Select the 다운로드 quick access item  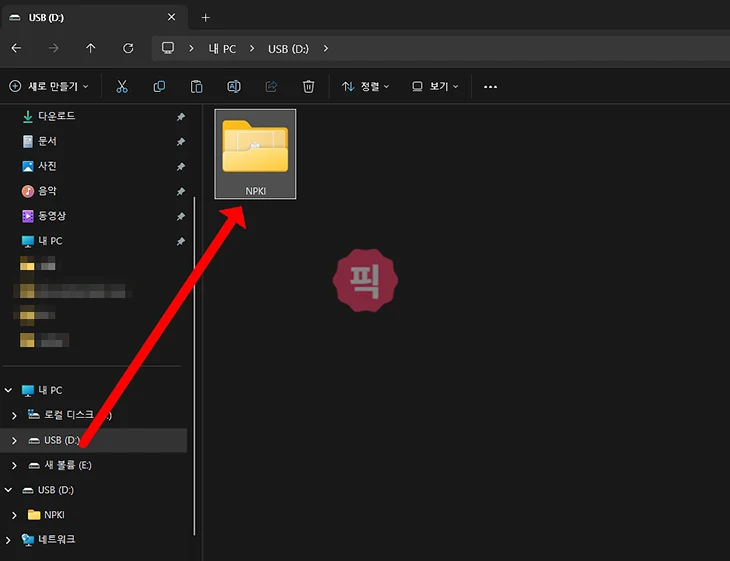click(x=56, y=116)
